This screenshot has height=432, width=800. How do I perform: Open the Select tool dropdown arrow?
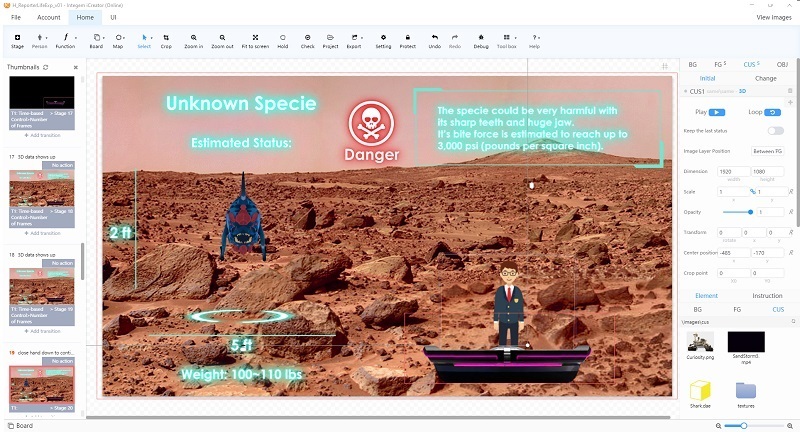151,38
